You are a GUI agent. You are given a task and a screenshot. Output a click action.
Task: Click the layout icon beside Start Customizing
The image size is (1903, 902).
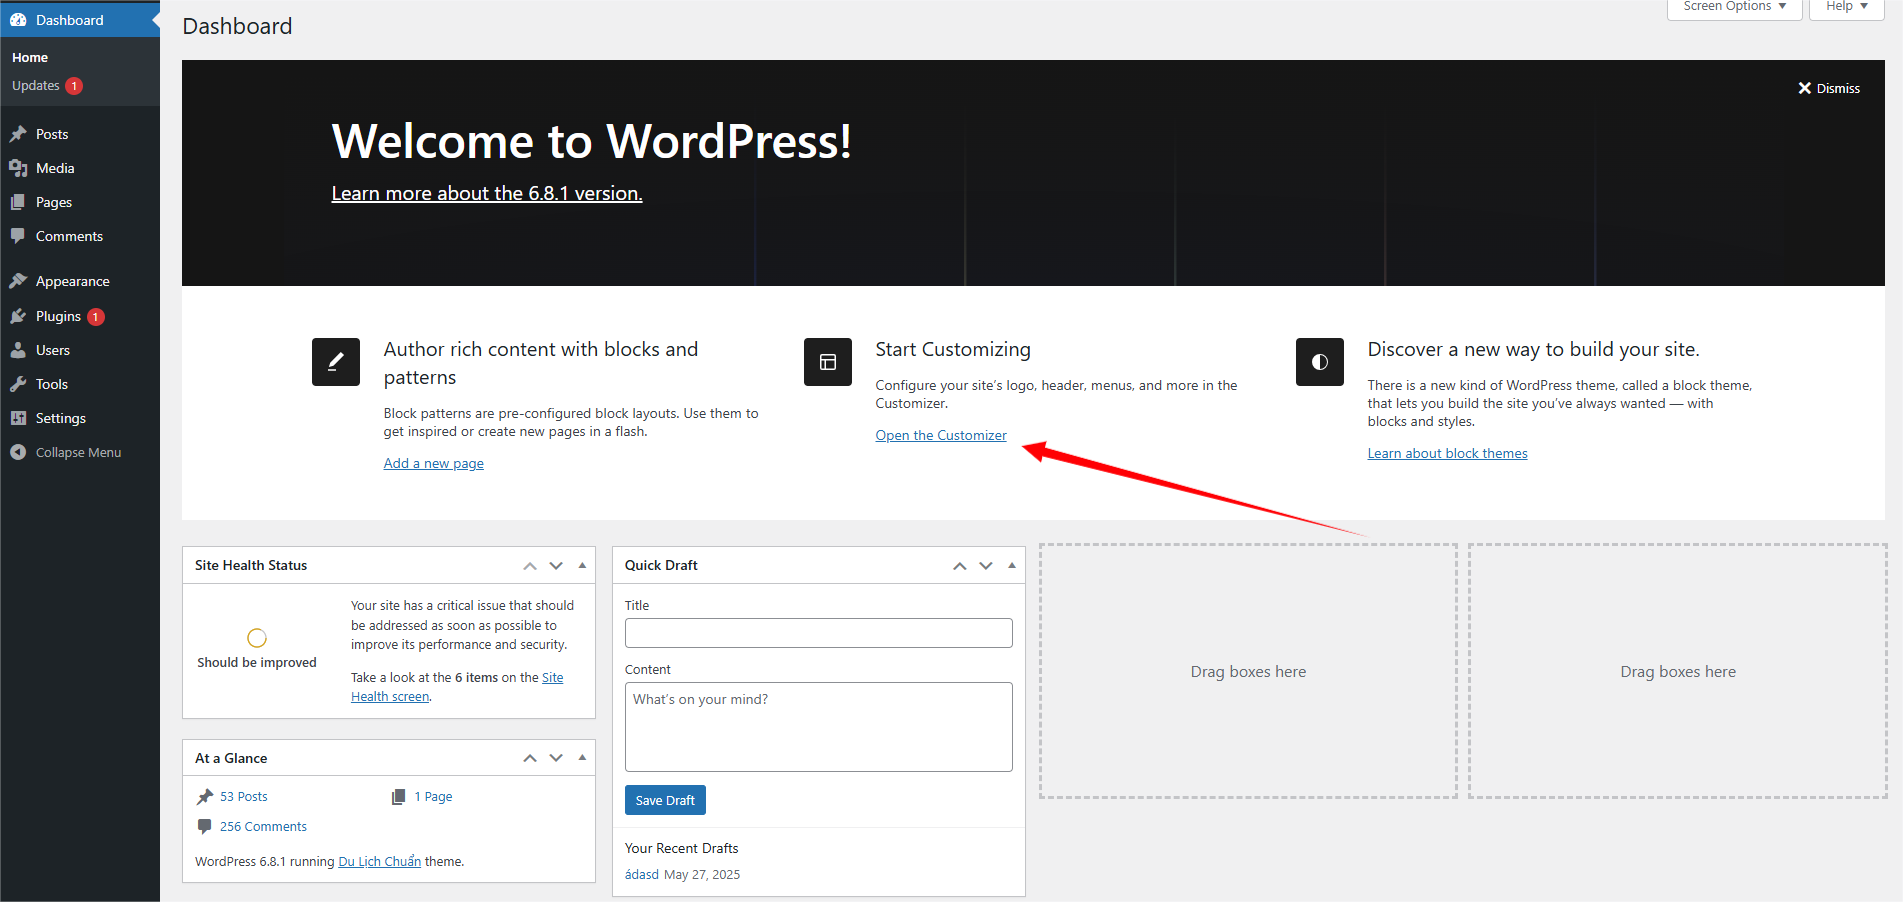point(827,362)
